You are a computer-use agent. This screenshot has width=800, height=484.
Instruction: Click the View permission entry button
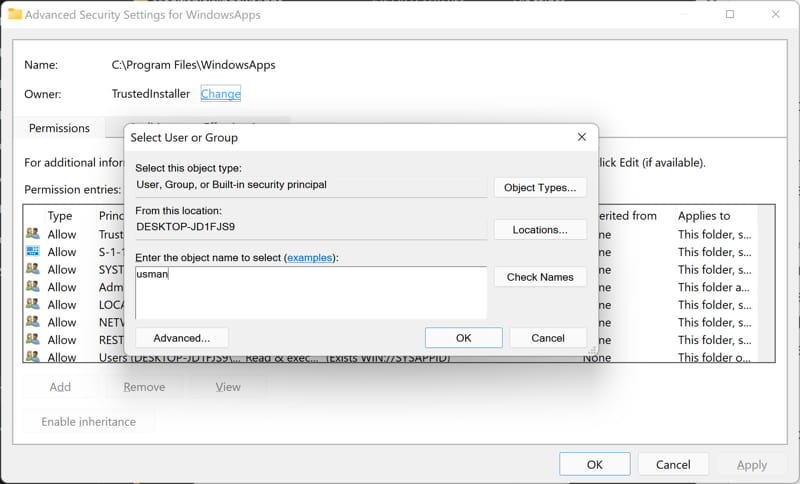pyautogui.click(x=228, y=387)
